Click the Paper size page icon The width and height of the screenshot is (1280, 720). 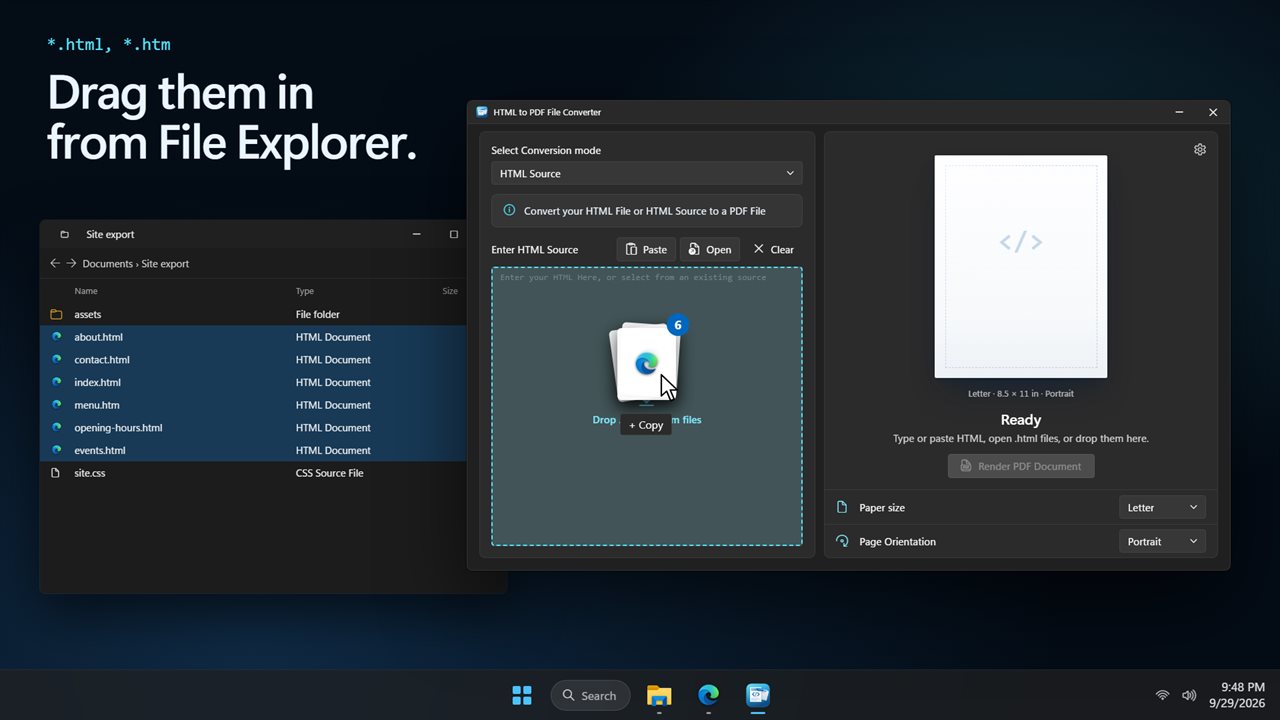pos(842,507)
